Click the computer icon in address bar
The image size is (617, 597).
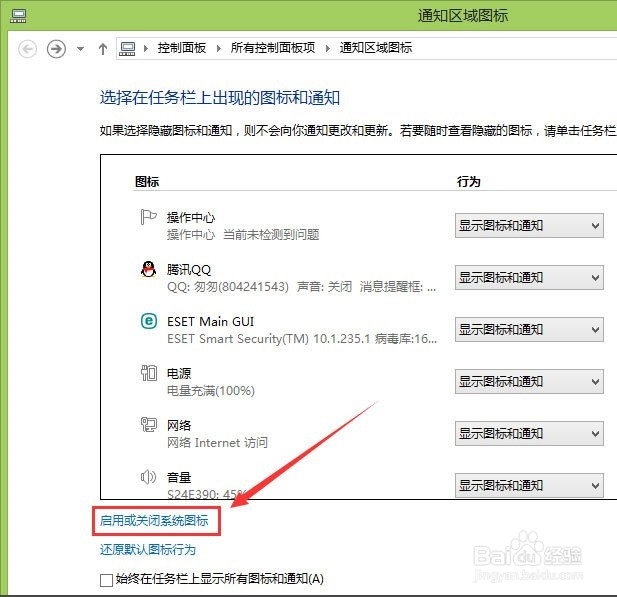[x=127, y=49]
